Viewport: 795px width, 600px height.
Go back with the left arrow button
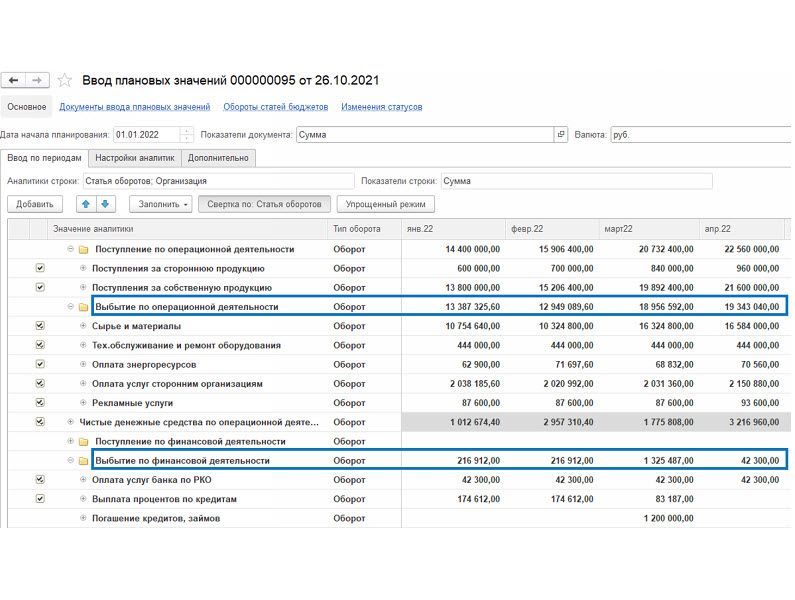pyautogui.click(x=14, y=80)
